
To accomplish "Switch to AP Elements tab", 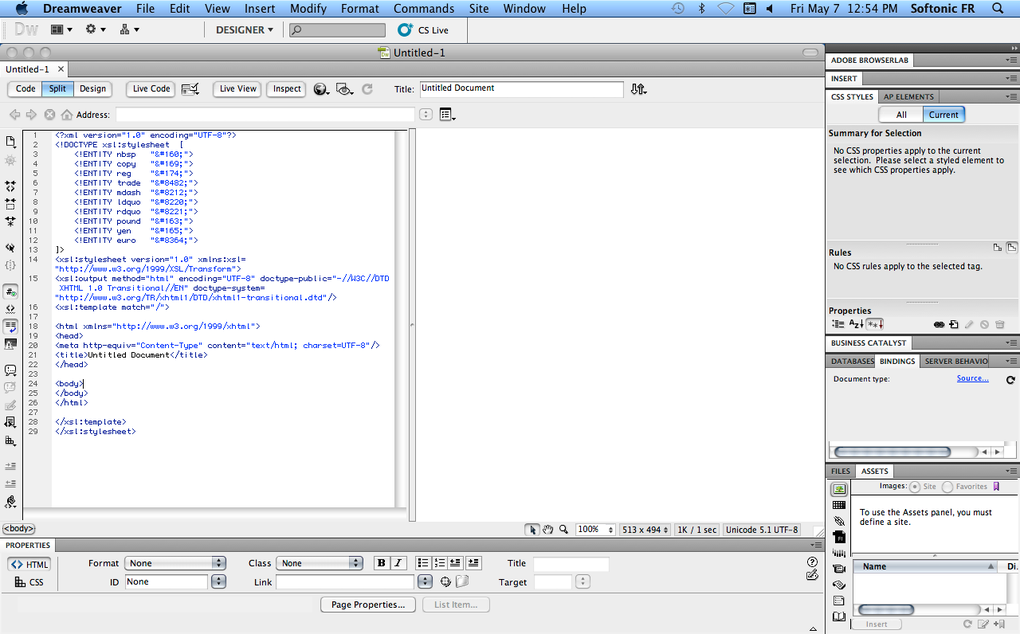I will pos(908,96).
